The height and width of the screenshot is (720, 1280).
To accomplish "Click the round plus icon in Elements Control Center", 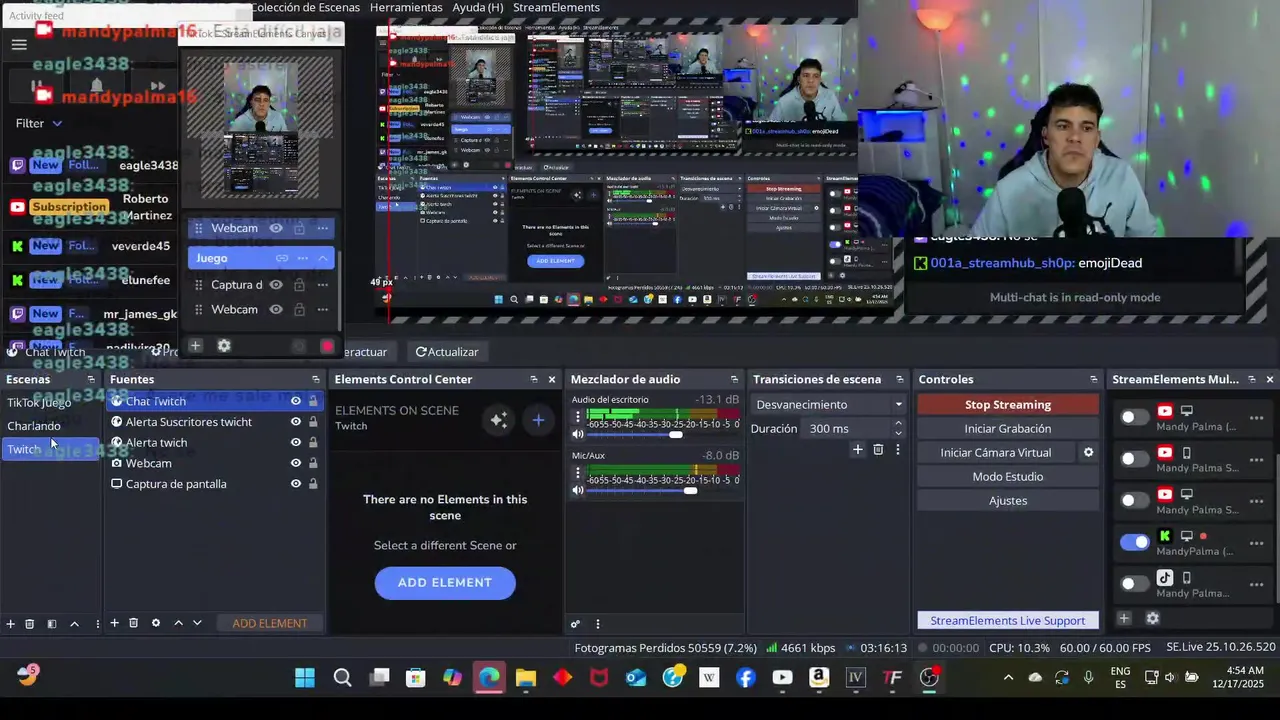I will click(538, 420).
